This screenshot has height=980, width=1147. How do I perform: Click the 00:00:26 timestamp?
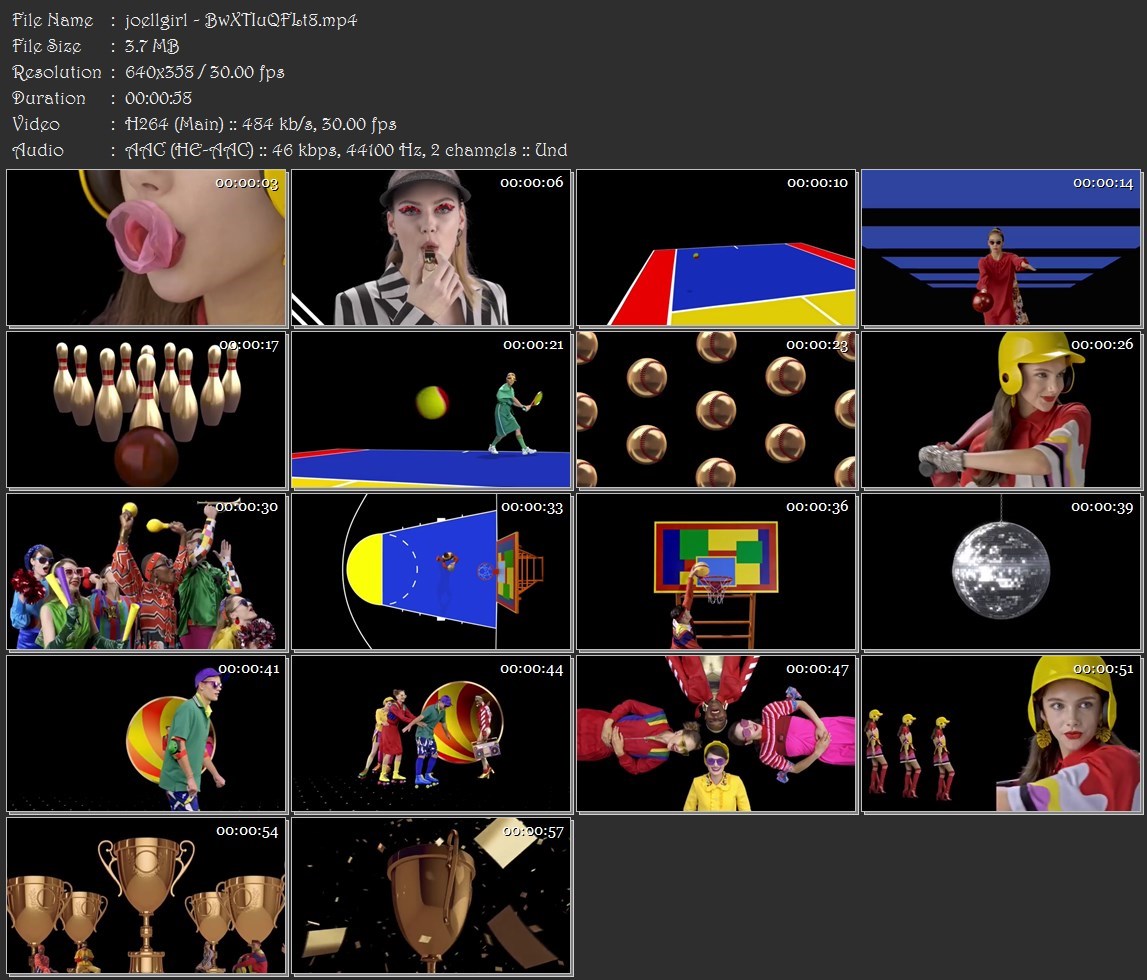point(1102,344)
